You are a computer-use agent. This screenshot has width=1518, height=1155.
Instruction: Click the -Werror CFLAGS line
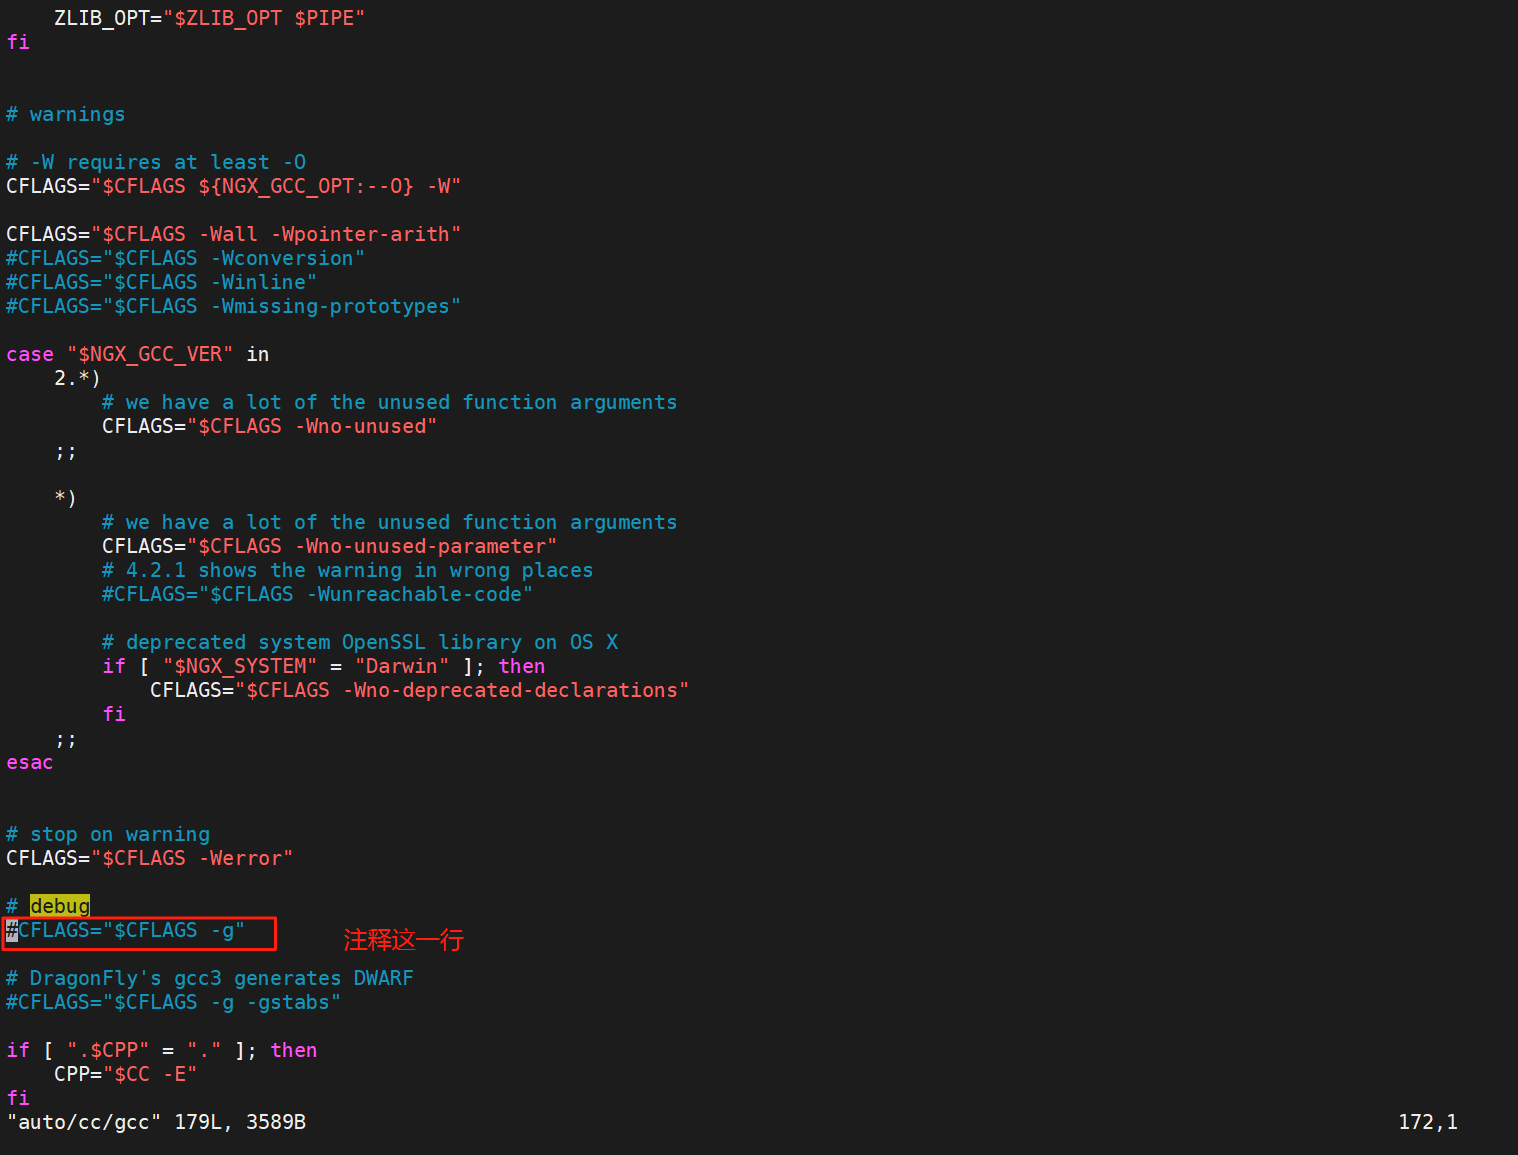click(x=149, y=858)
